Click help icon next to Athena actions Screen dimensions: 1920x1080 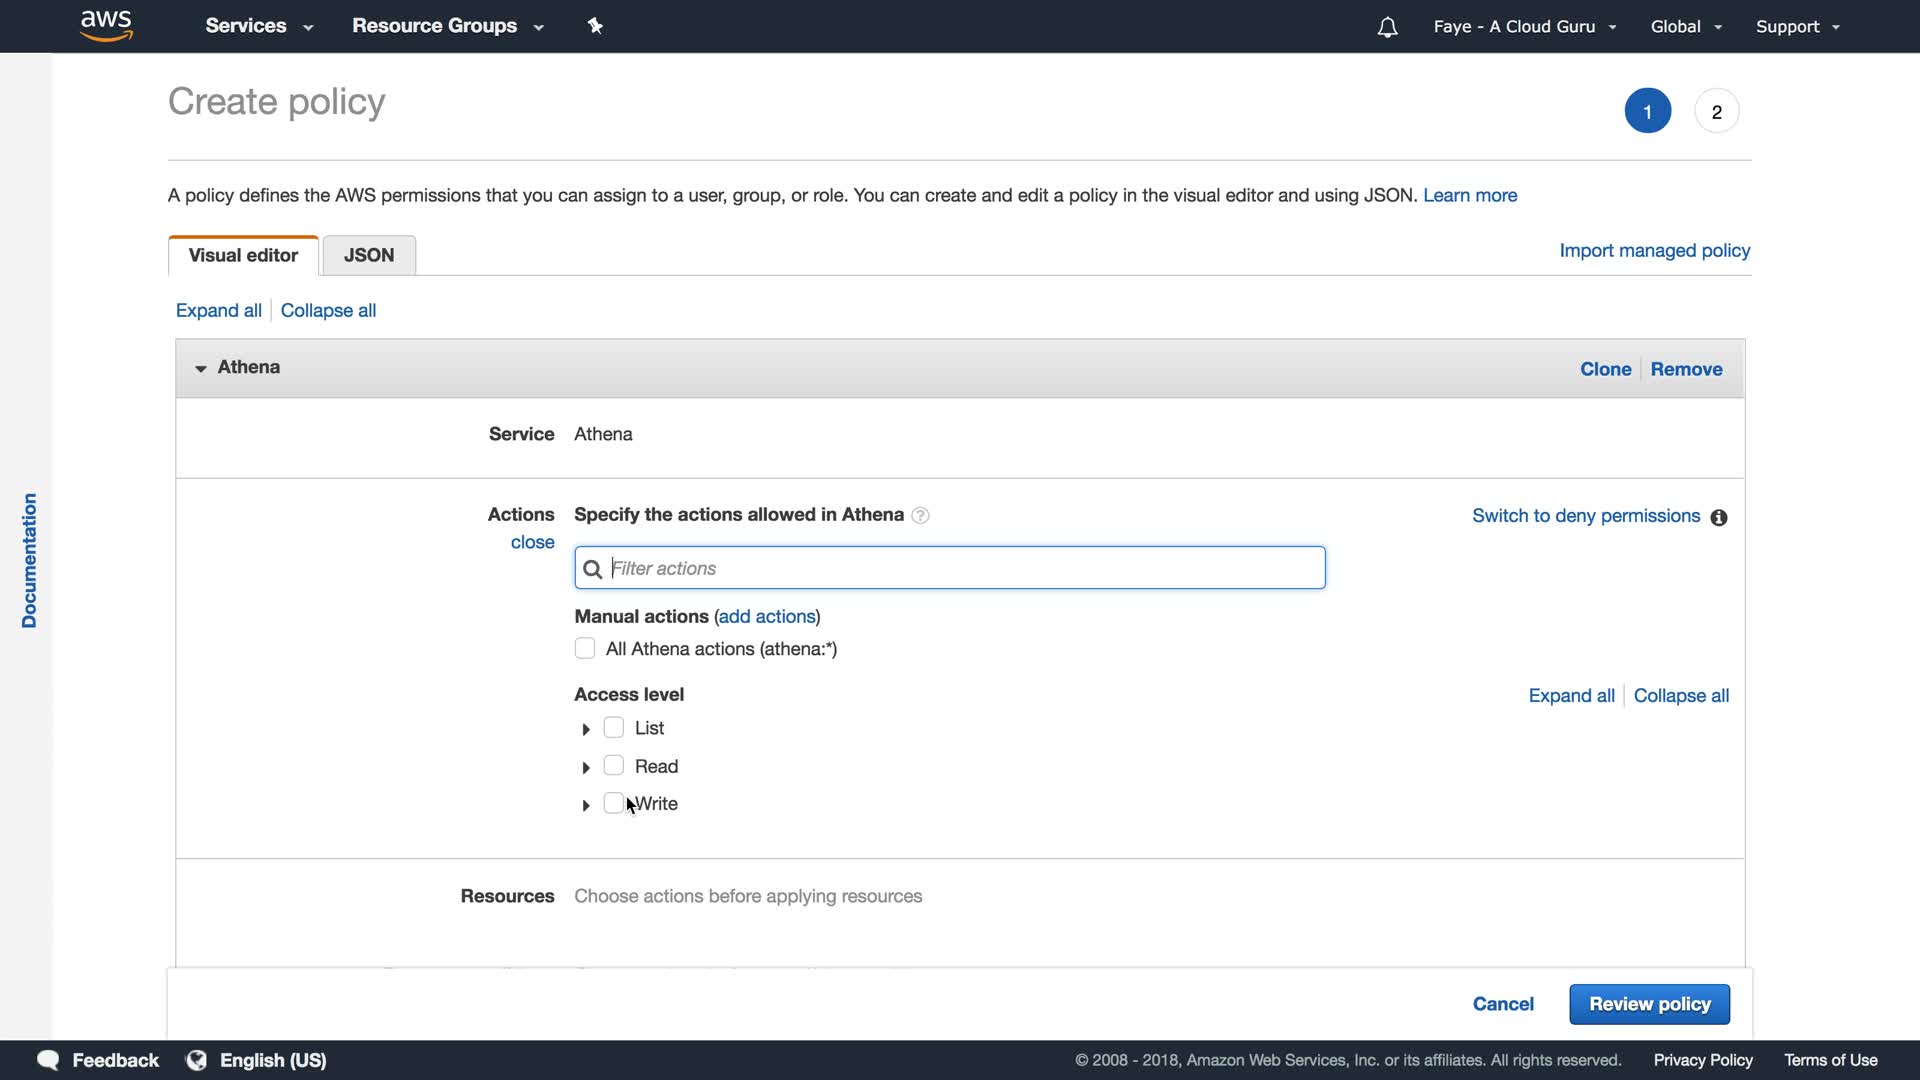pos(920,515)
